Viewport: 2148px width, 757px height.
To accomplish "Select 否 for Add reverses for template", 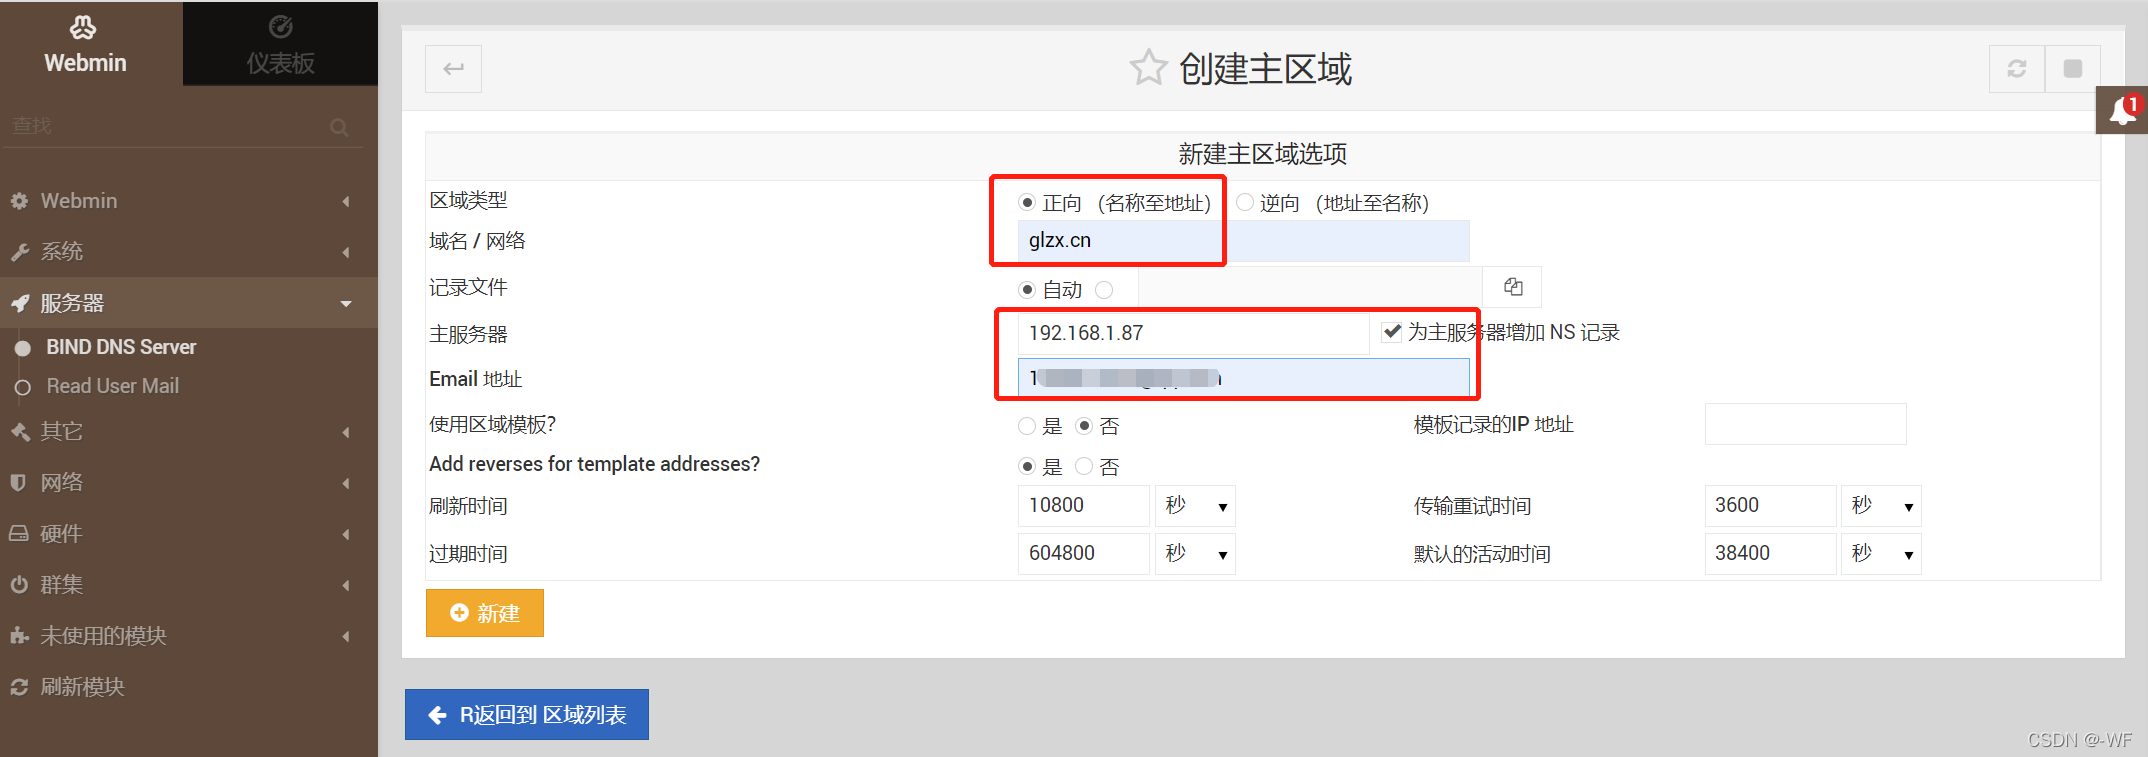I will (1084, 467).
